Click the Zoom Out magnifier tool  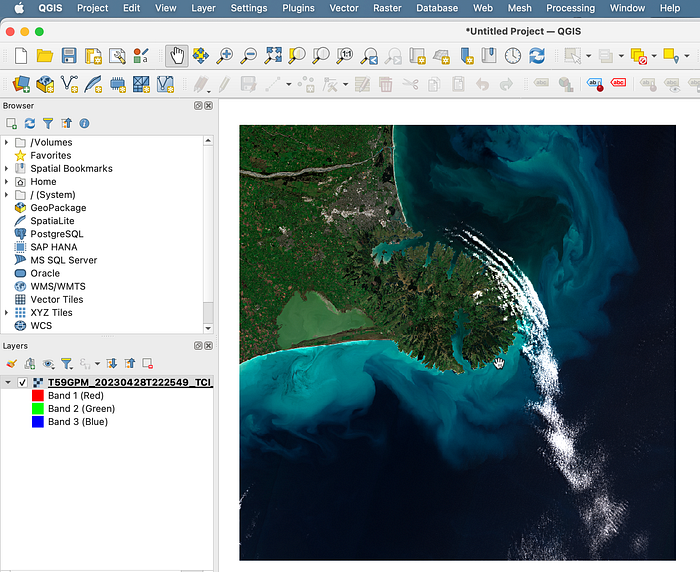point(249,55)
